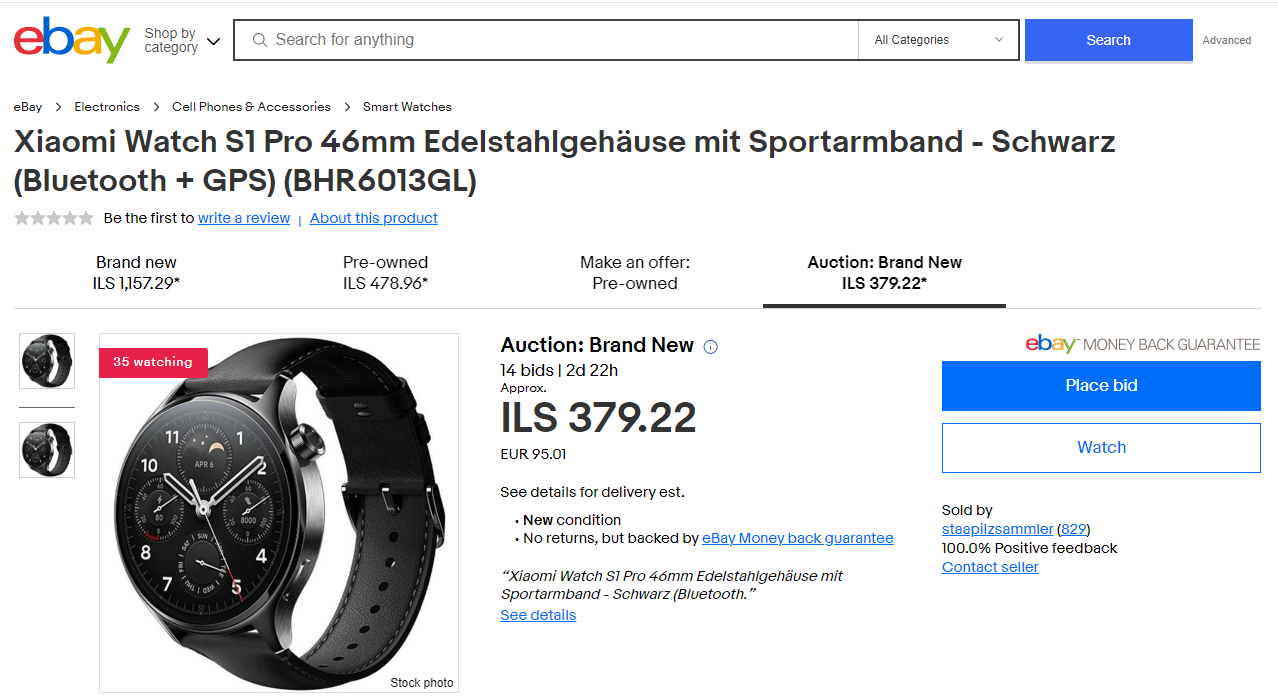The image size is (1278, 696).
Task: Click the star rating icons
Action: click(54, 218)
